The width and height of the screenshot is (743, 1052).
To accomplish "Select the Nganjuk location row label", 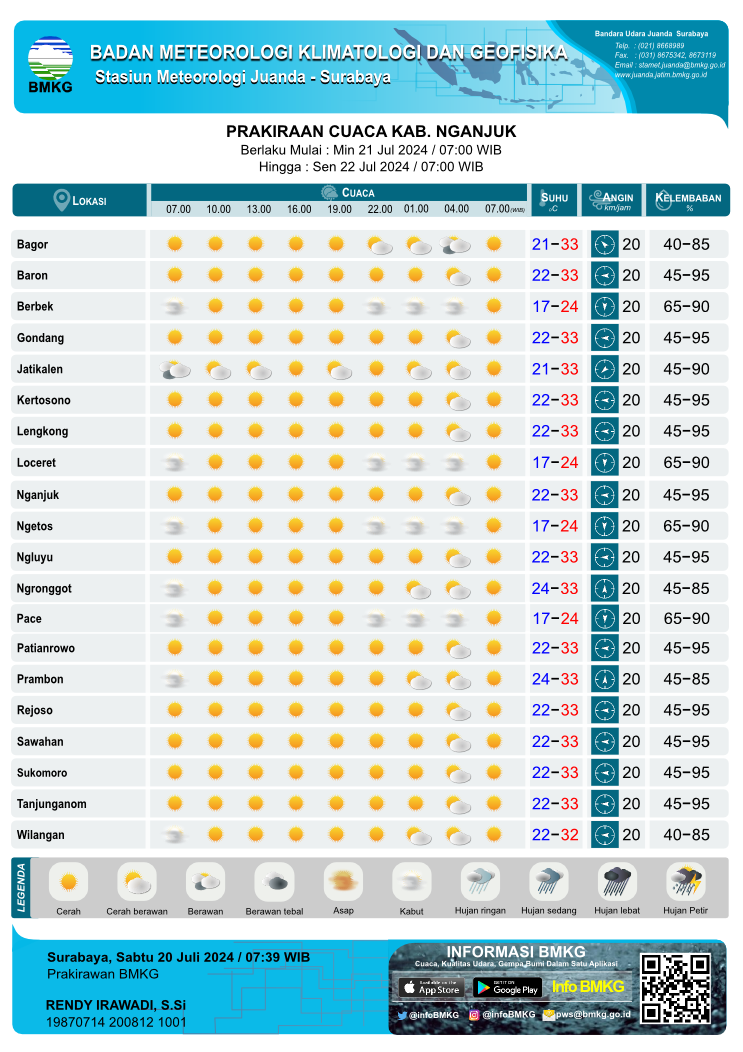I will coord(38,495).
